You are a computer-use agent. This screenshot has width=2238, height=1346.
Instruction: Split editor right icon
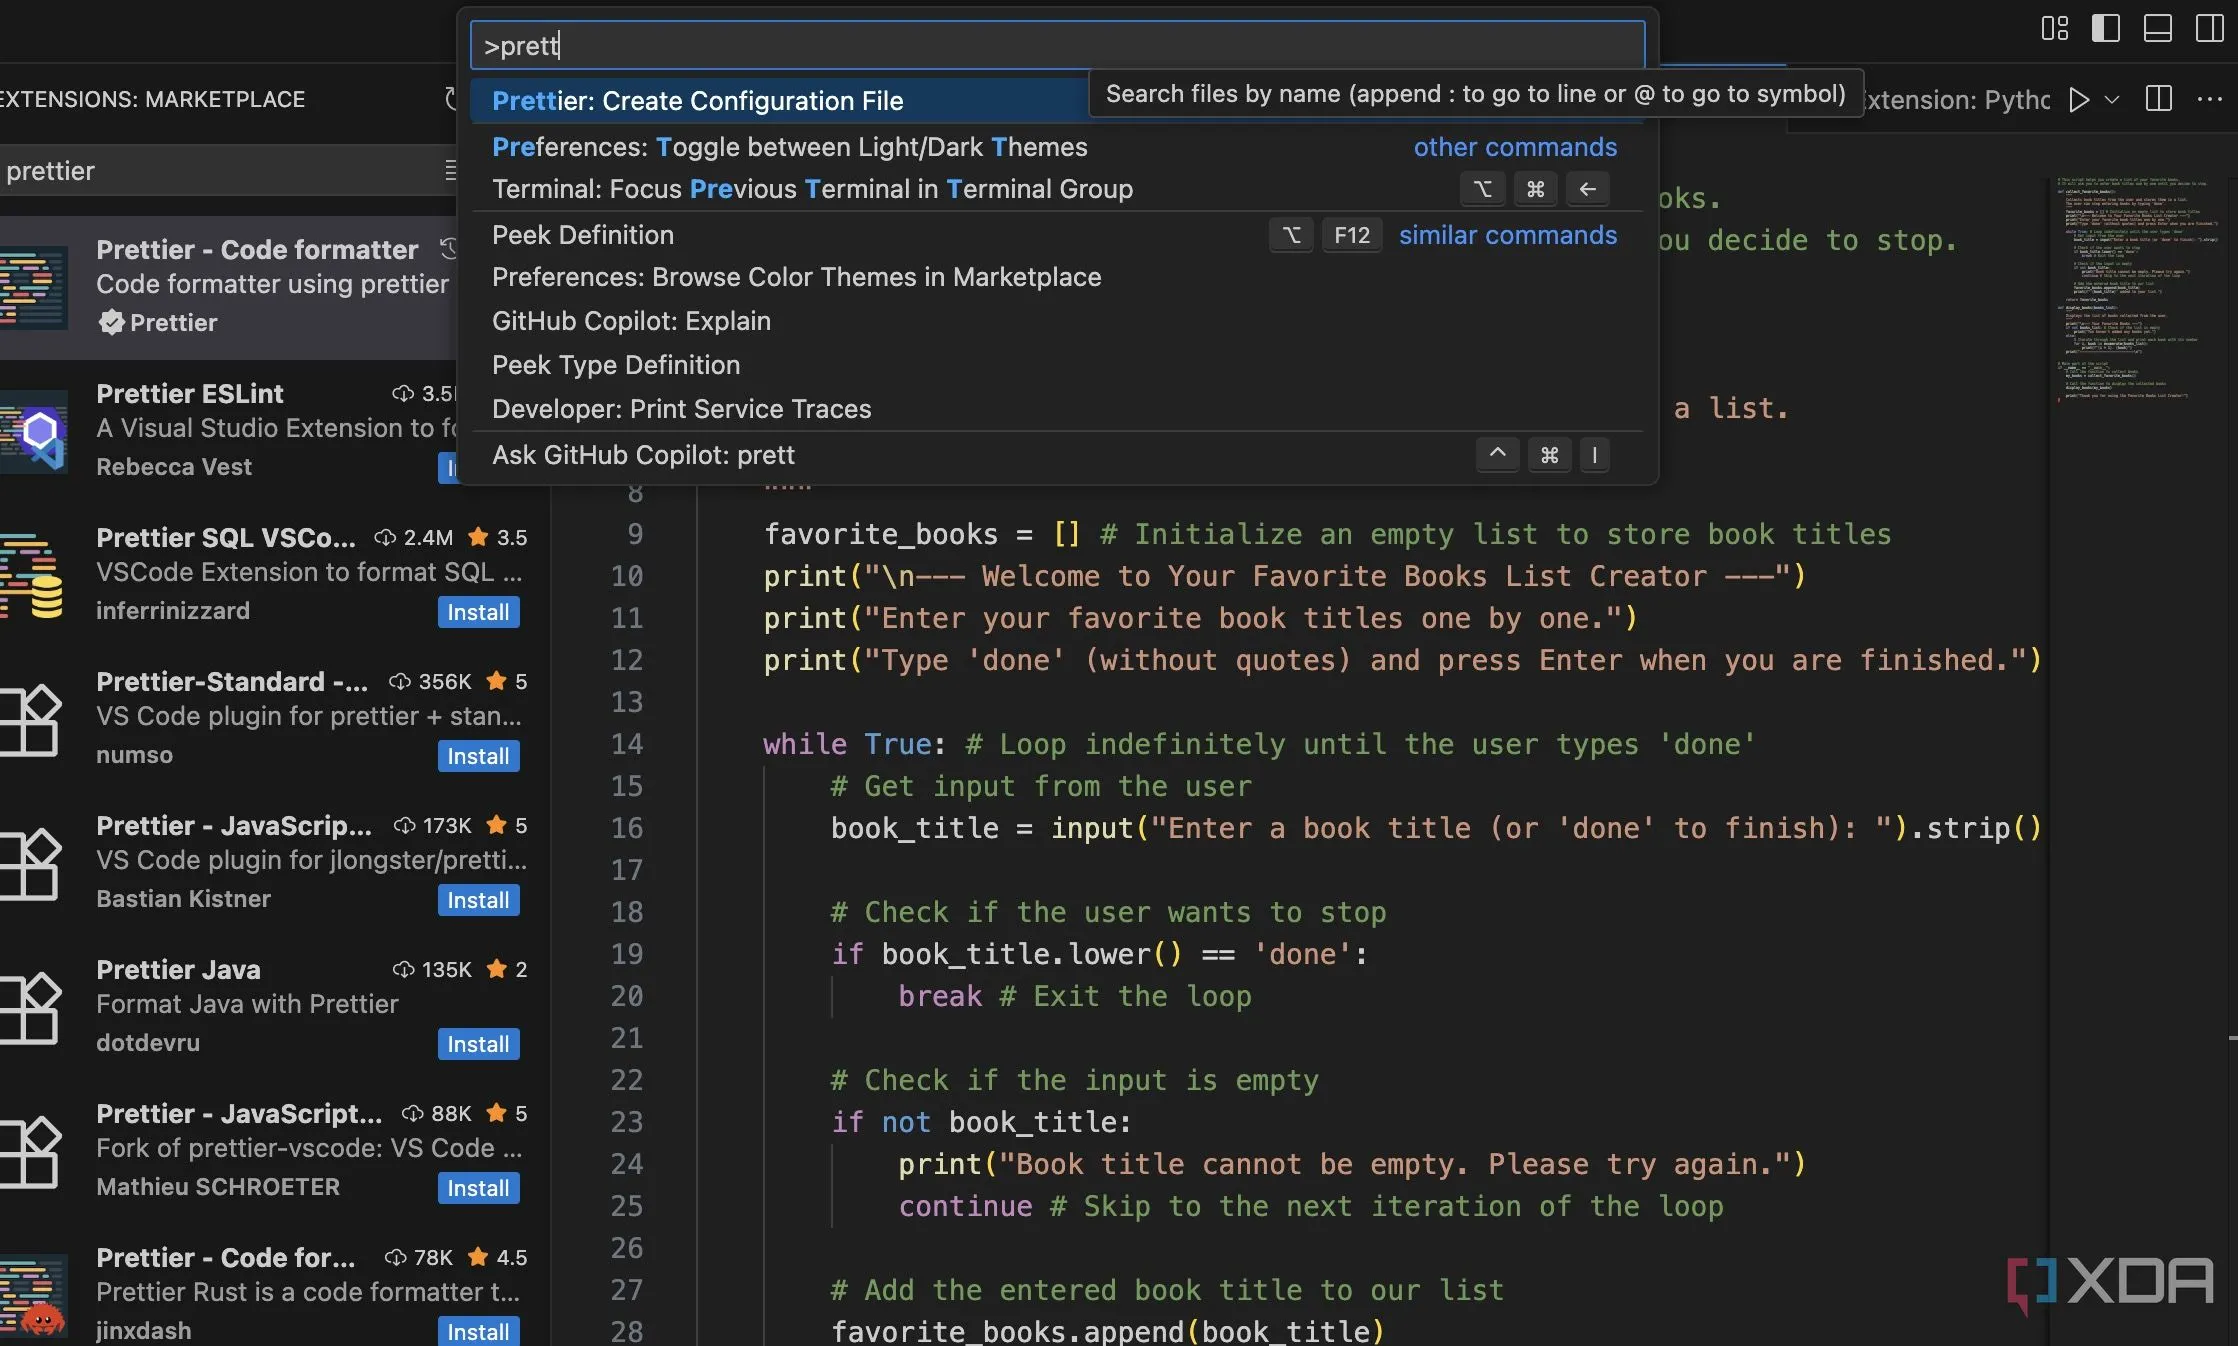(2158, 99)
